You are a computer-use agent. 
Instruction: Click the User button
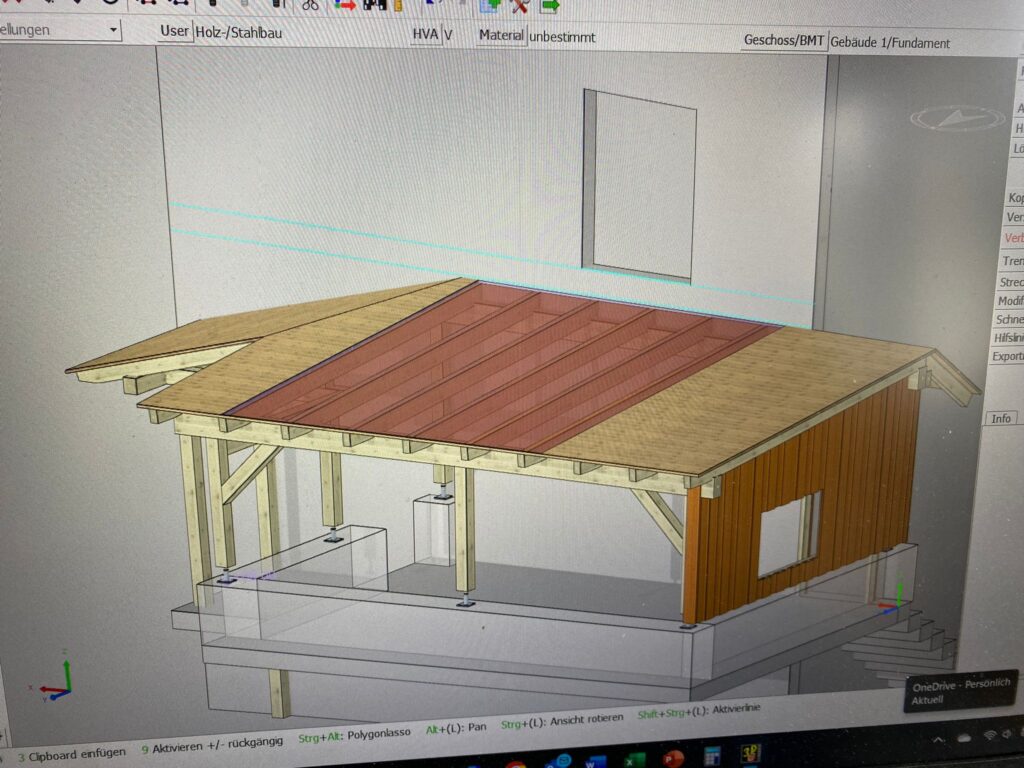click(174, 31)
